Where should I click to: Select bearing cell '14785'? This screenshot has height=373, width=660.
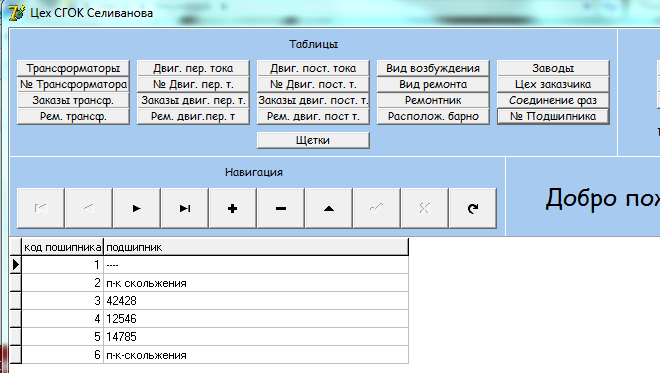tap(256, 337)
